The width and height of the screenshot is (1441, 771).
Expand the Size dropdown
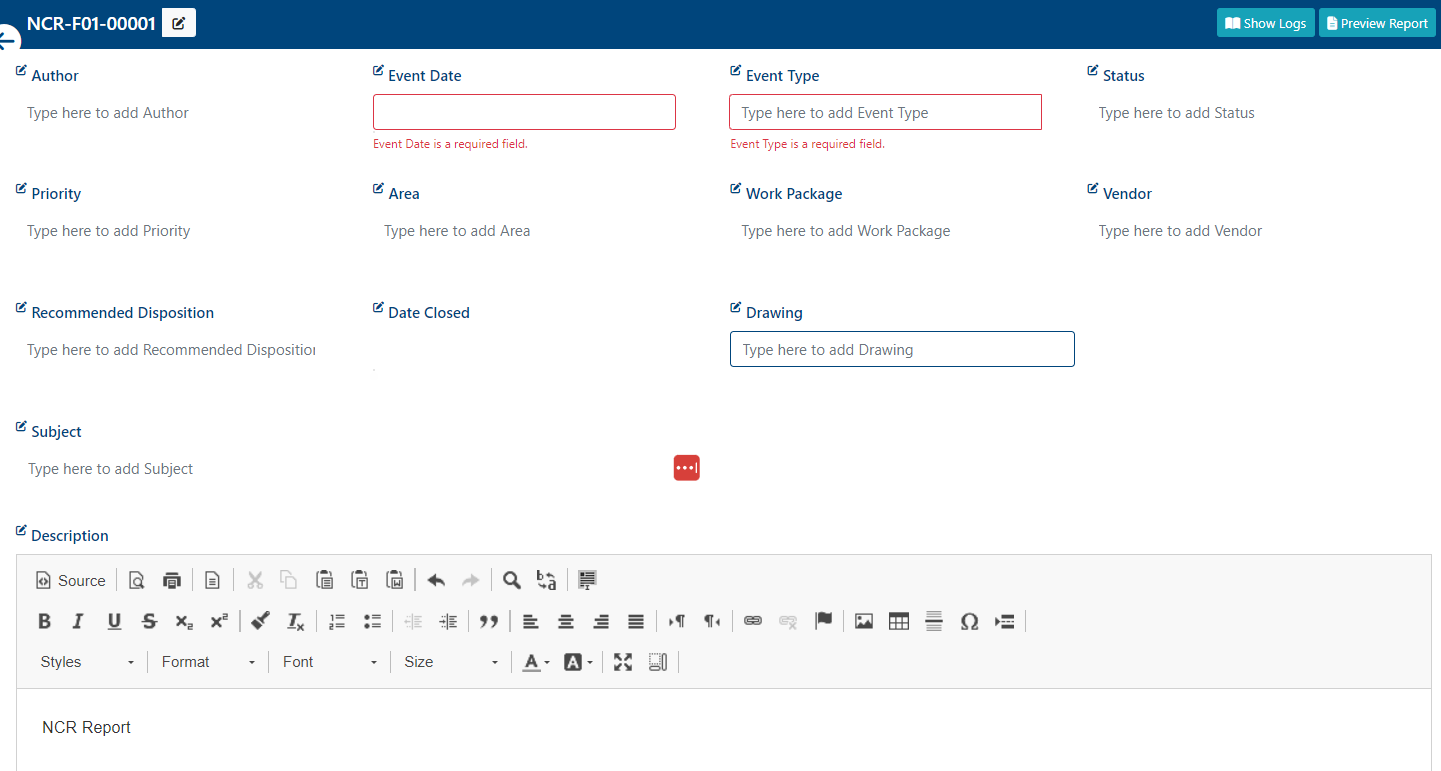coord(451,662)
